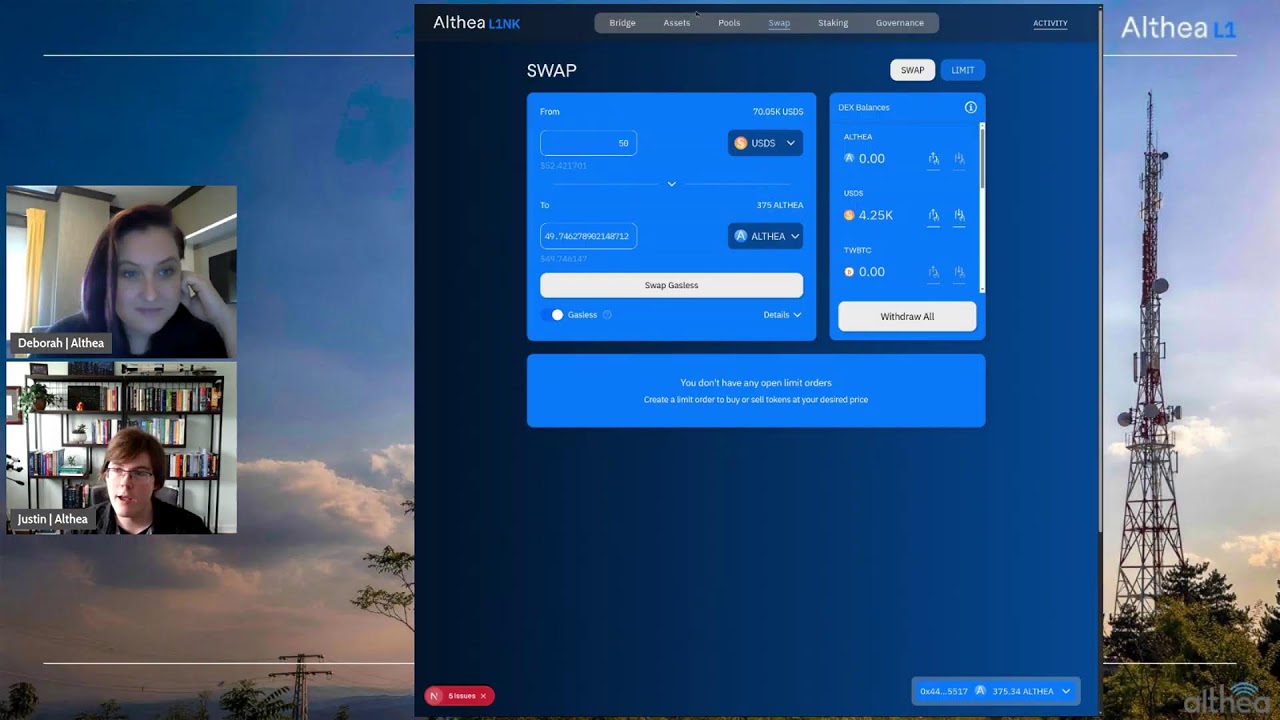Click the 5 issues badge

[459, 696]
